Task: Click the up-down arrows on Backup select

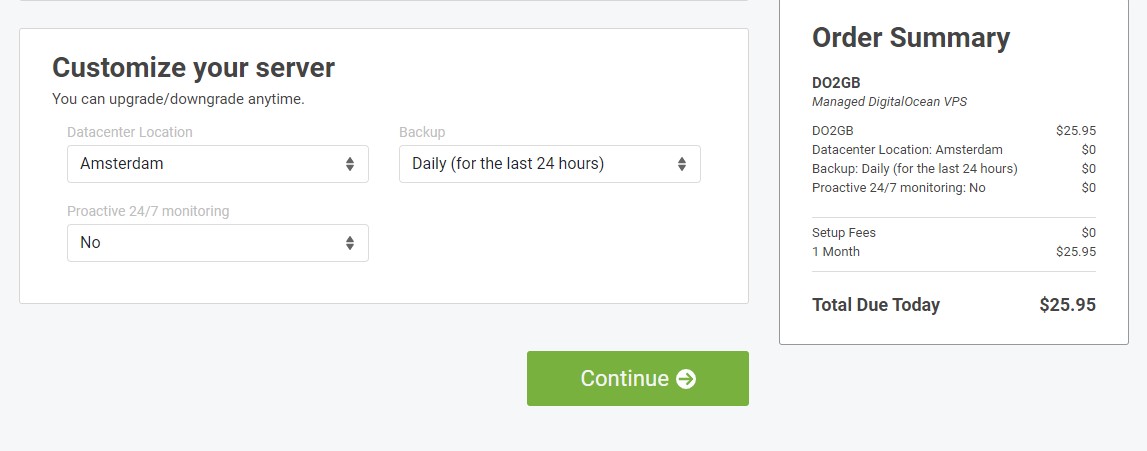Action: [x=682, y=164]
